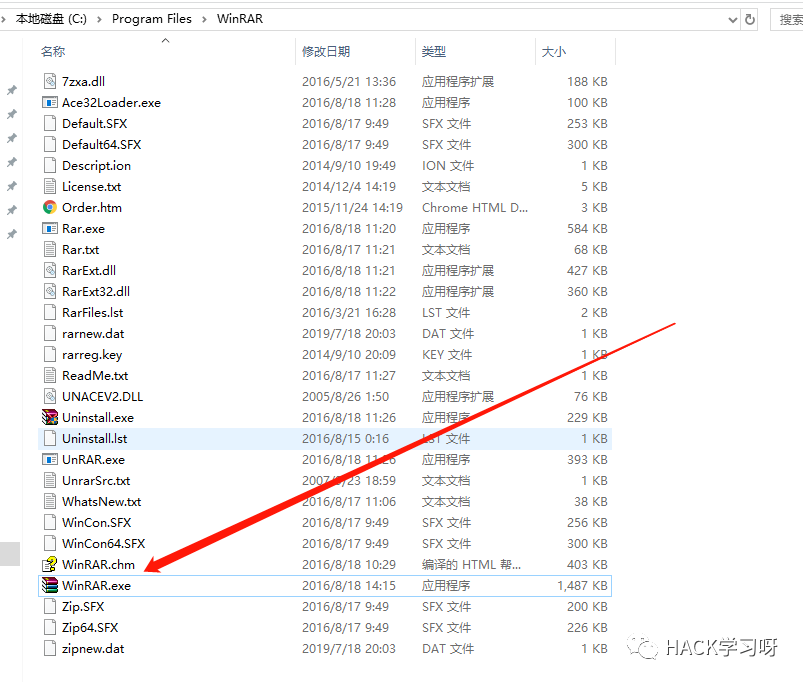803x682 pixels.
Task: Click the 584 KB size value
Action: tap(587, 228)
